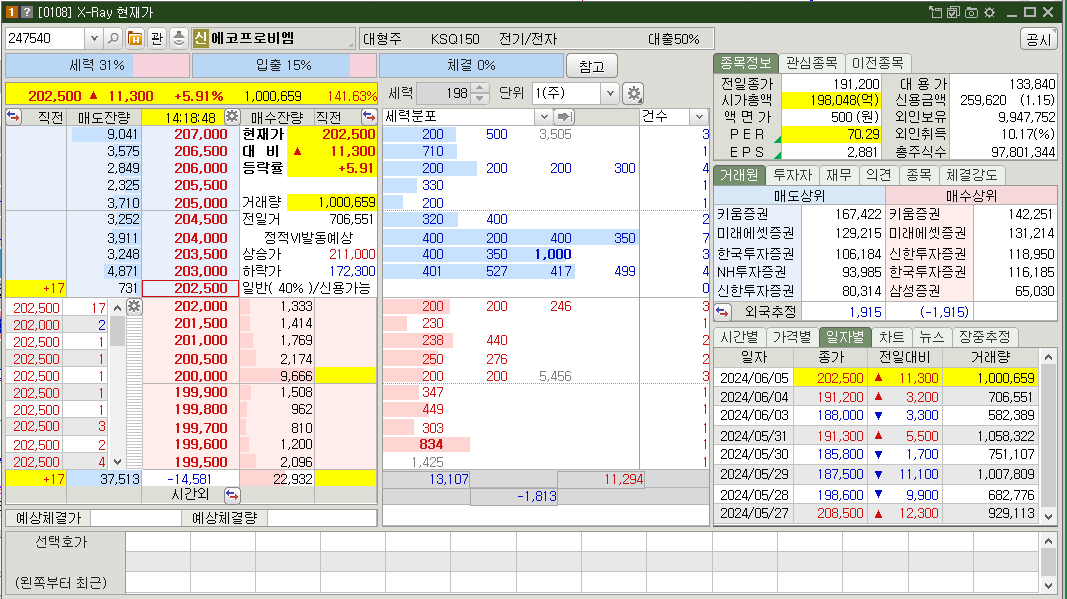The image size is (1067, 599).
Task: Open the 건수 column dropdown
Action: [x=699, y=116]
